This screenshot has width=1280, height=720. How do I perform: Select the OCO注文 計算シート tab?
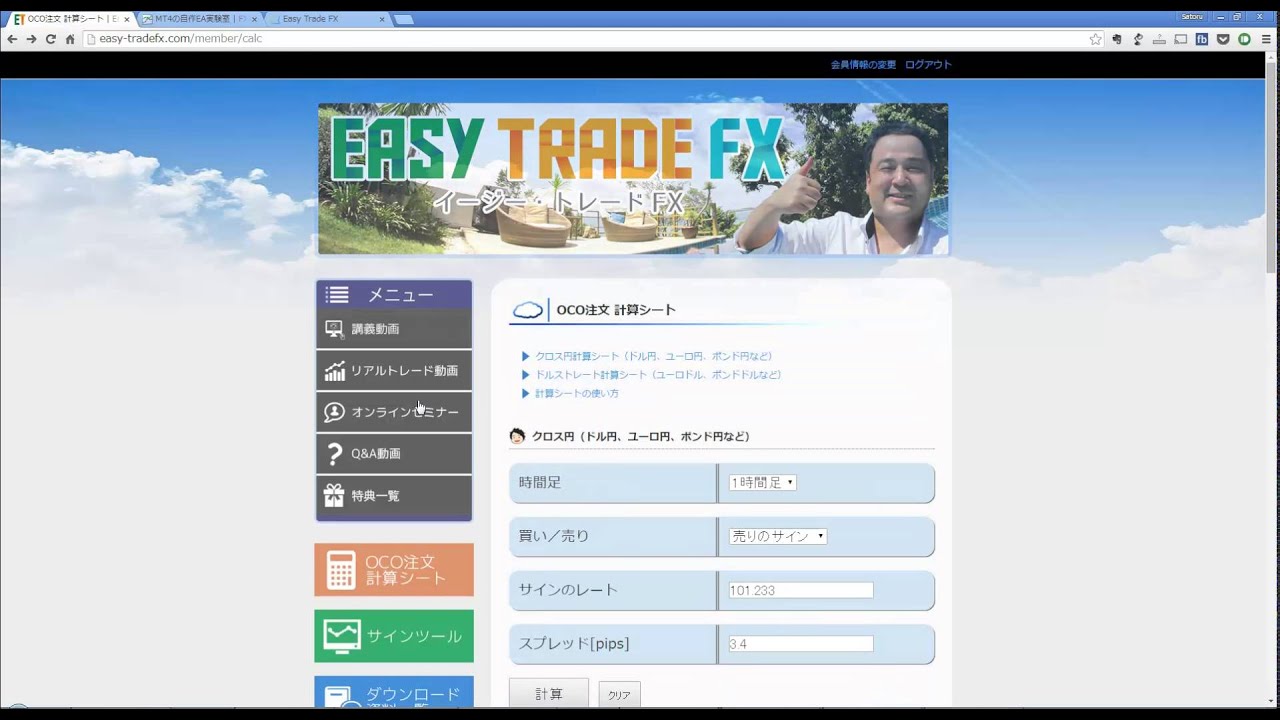[70, 19]
